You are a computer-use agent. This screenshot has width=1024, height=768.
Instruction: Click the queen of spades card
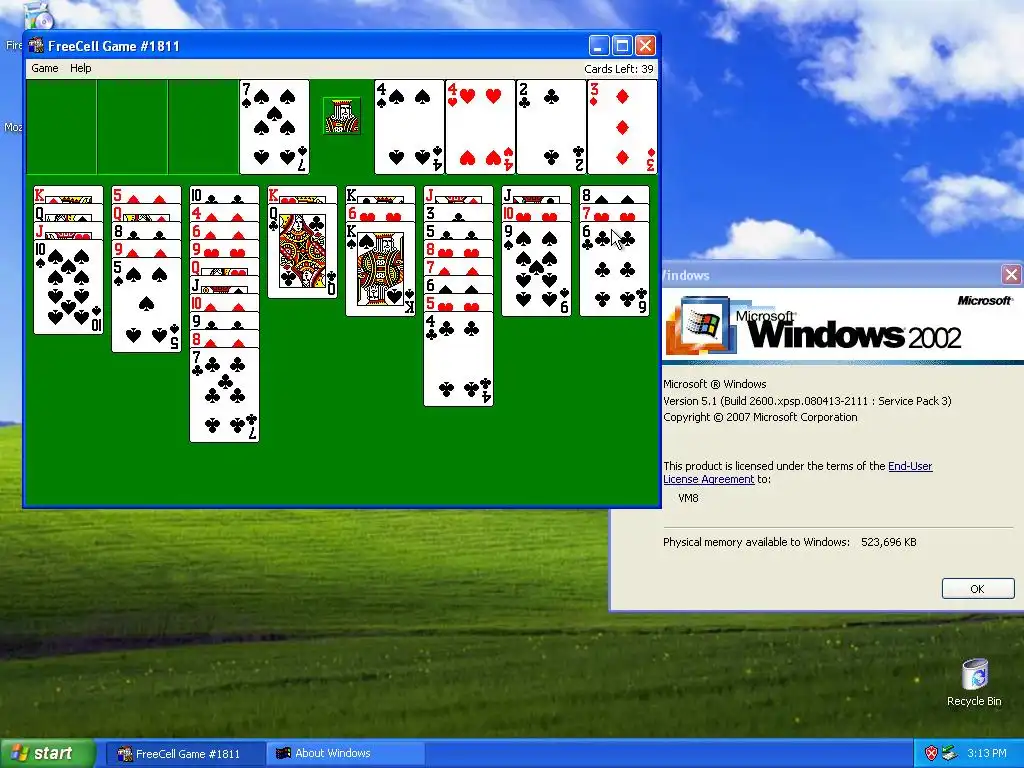point(68,213)
